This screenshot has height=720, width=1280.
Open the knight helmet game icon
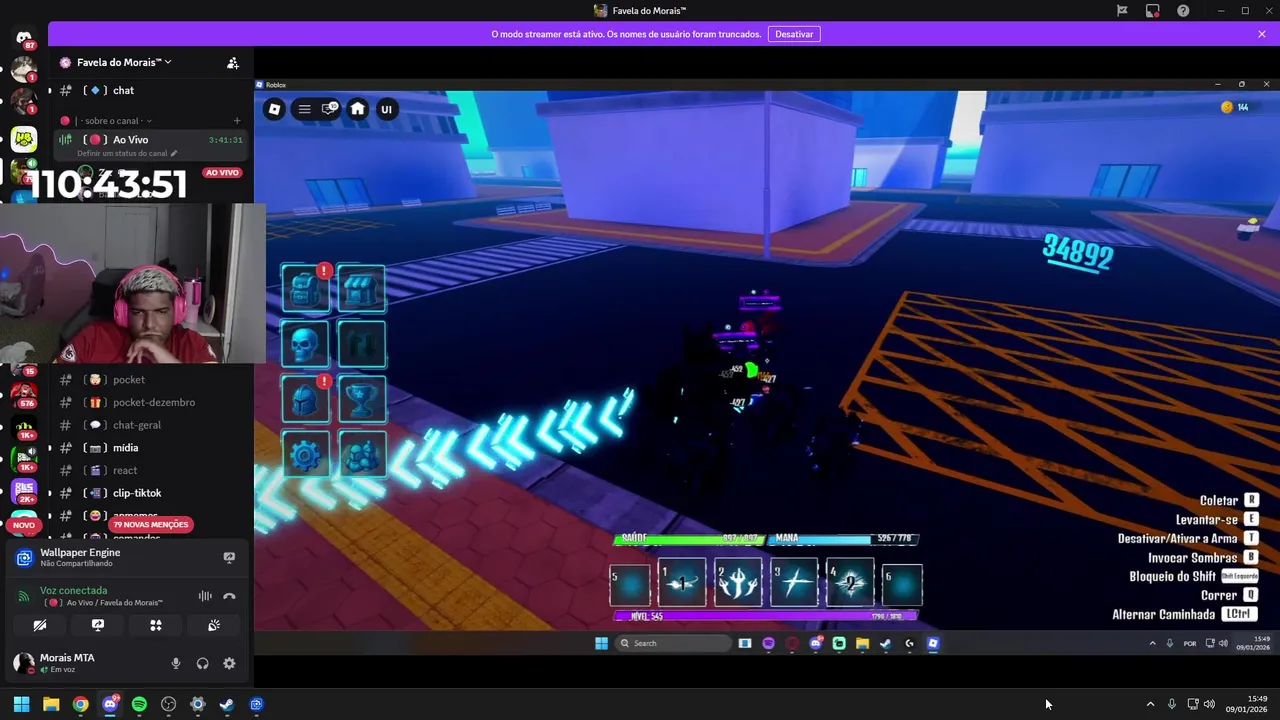pyautogui.click(x=305, y=400)
